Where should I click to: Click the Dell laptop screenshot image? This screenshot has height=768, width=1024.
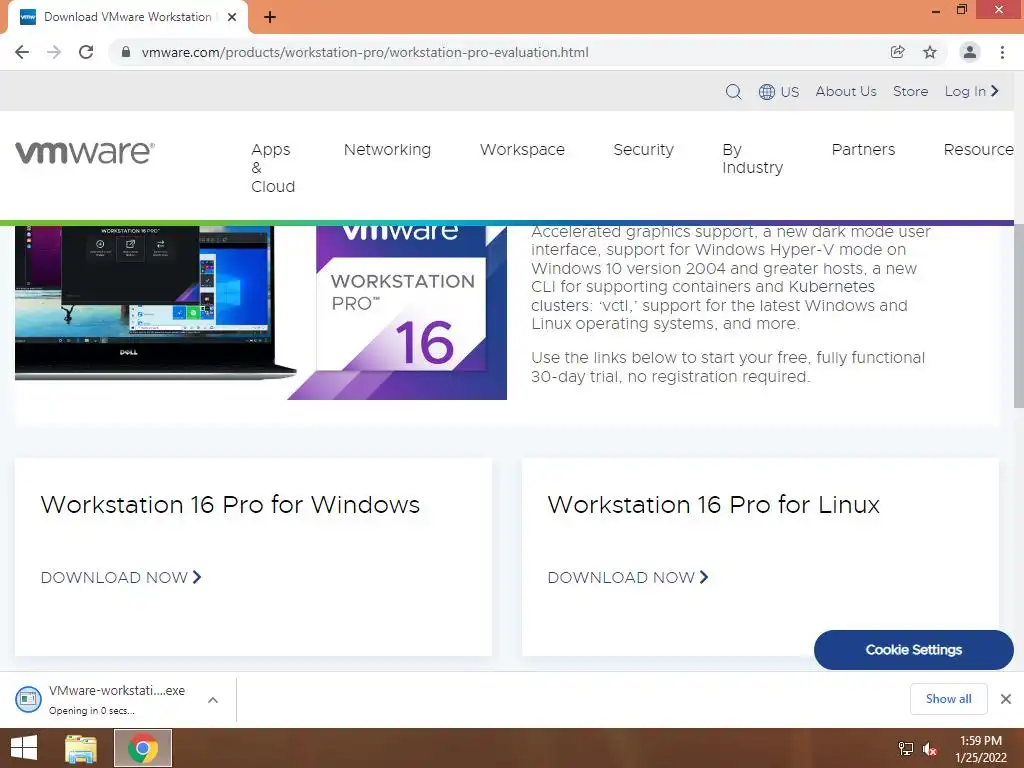pos(155,302)
